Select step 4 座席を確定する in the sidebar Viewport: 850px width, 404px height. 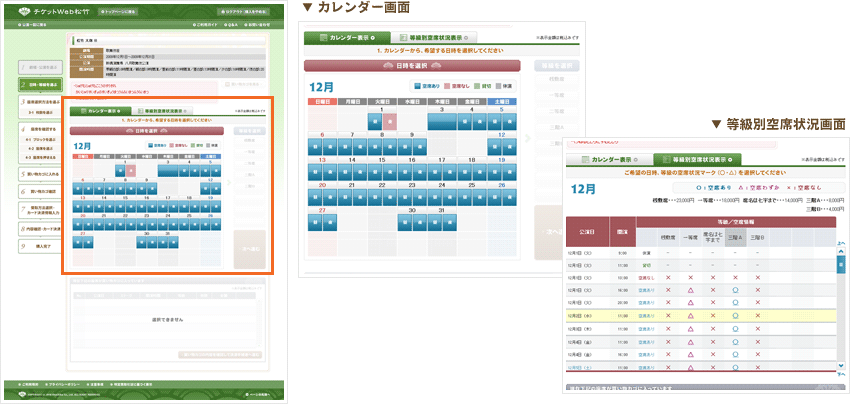41,130
